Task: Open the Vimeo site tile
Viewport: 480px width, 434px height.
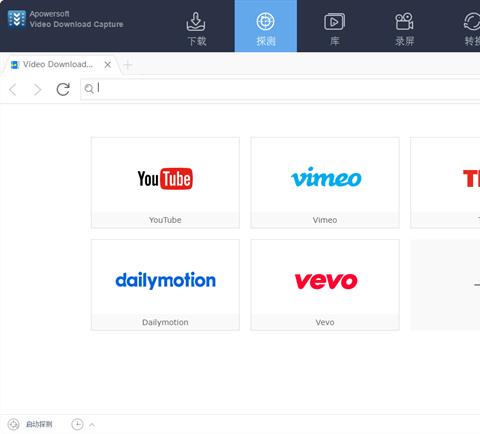Action: pos(325,183)
